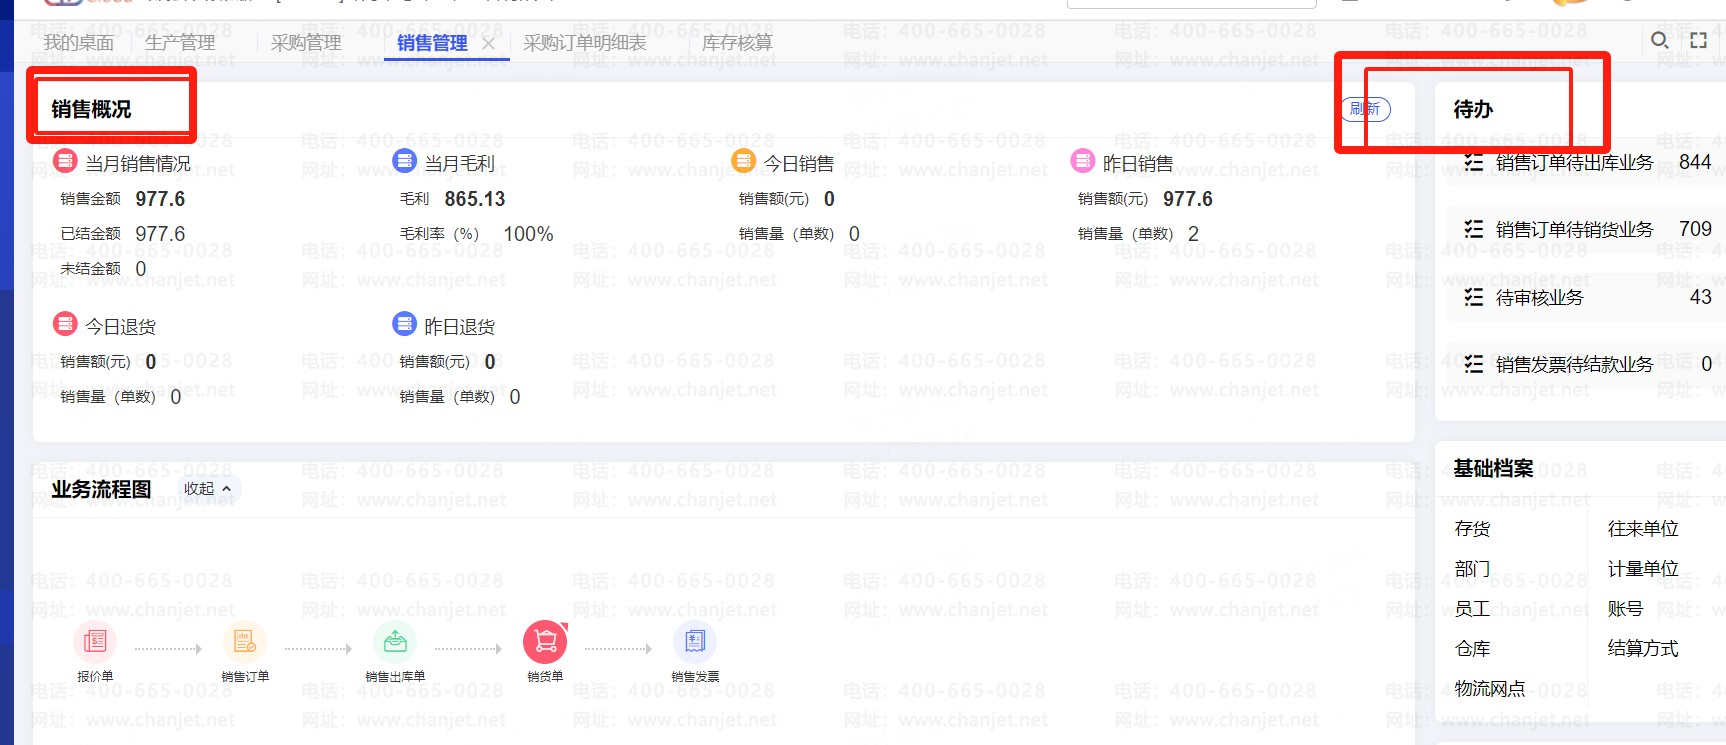Open the 存货 base archive link
The image size is (1726, 745).
[1472, 529]
